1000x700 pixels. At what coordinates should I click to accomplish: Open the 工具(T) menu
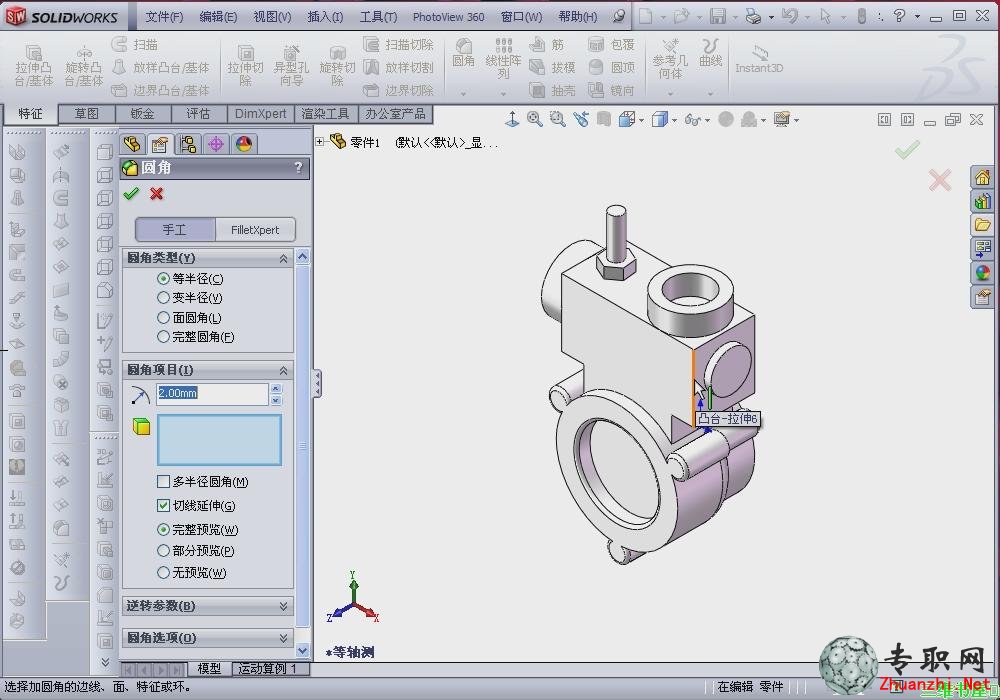pos(378,17)
